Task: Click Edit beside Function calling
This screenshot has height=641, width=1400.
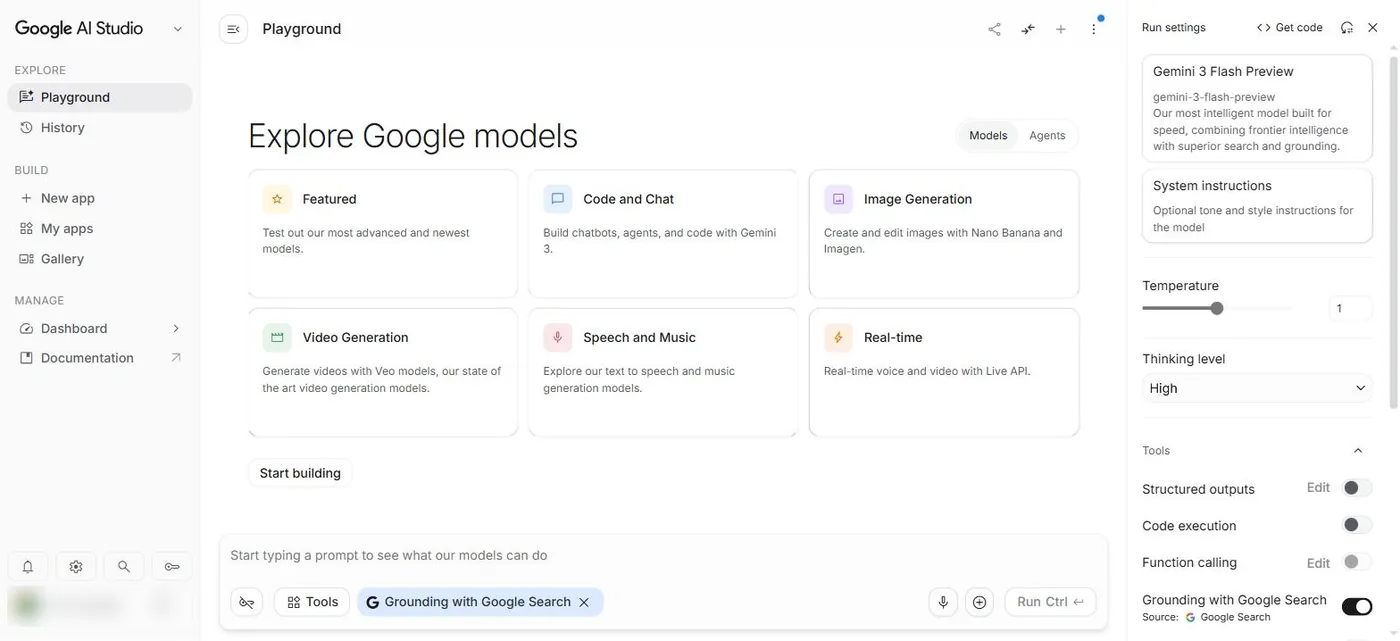Action: click(x=1318, y=563)
